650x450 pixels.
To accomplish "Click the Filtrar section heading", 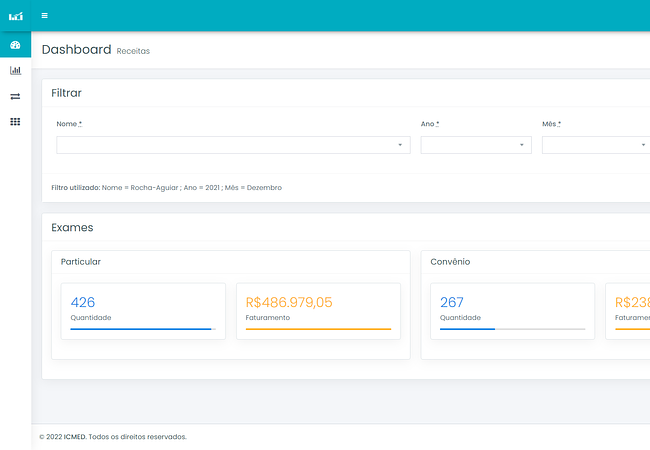I will point(66,93).
